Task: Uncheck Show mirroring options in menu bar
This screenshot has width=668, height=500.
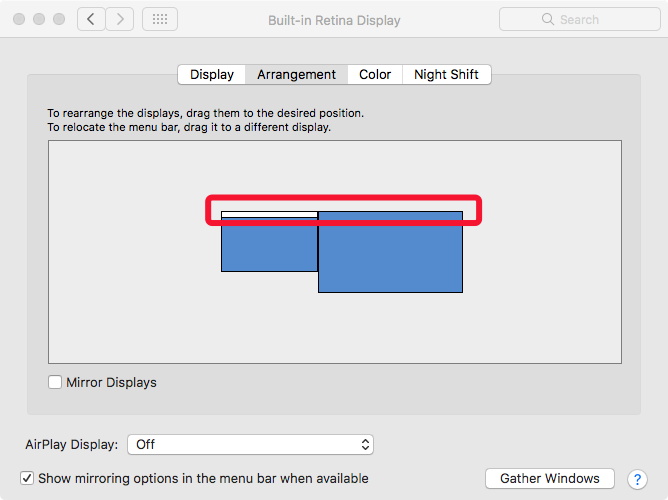Action: [x=27, y=478]
